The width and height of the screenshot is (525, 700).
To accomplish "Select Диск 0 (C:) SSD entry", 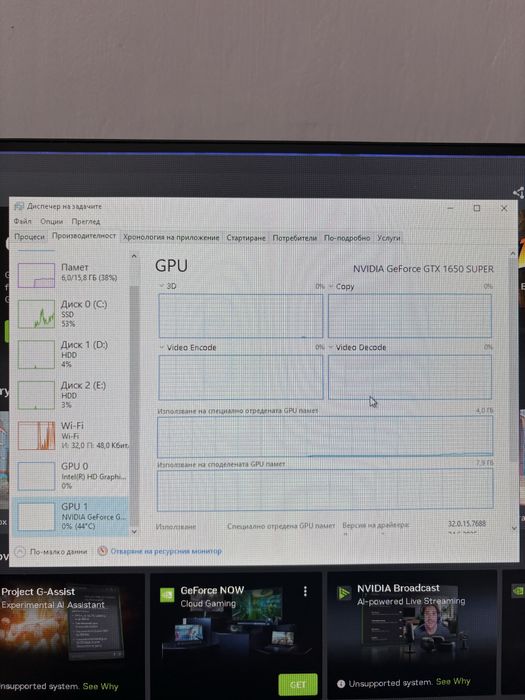I will tap(71, 313).
